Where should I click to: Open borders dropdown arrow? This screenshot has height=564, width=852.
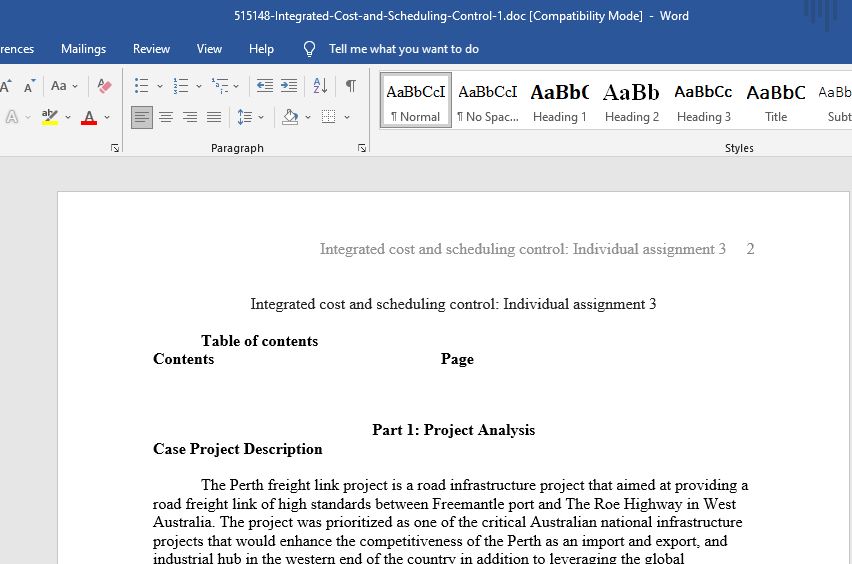coord(347,117)
